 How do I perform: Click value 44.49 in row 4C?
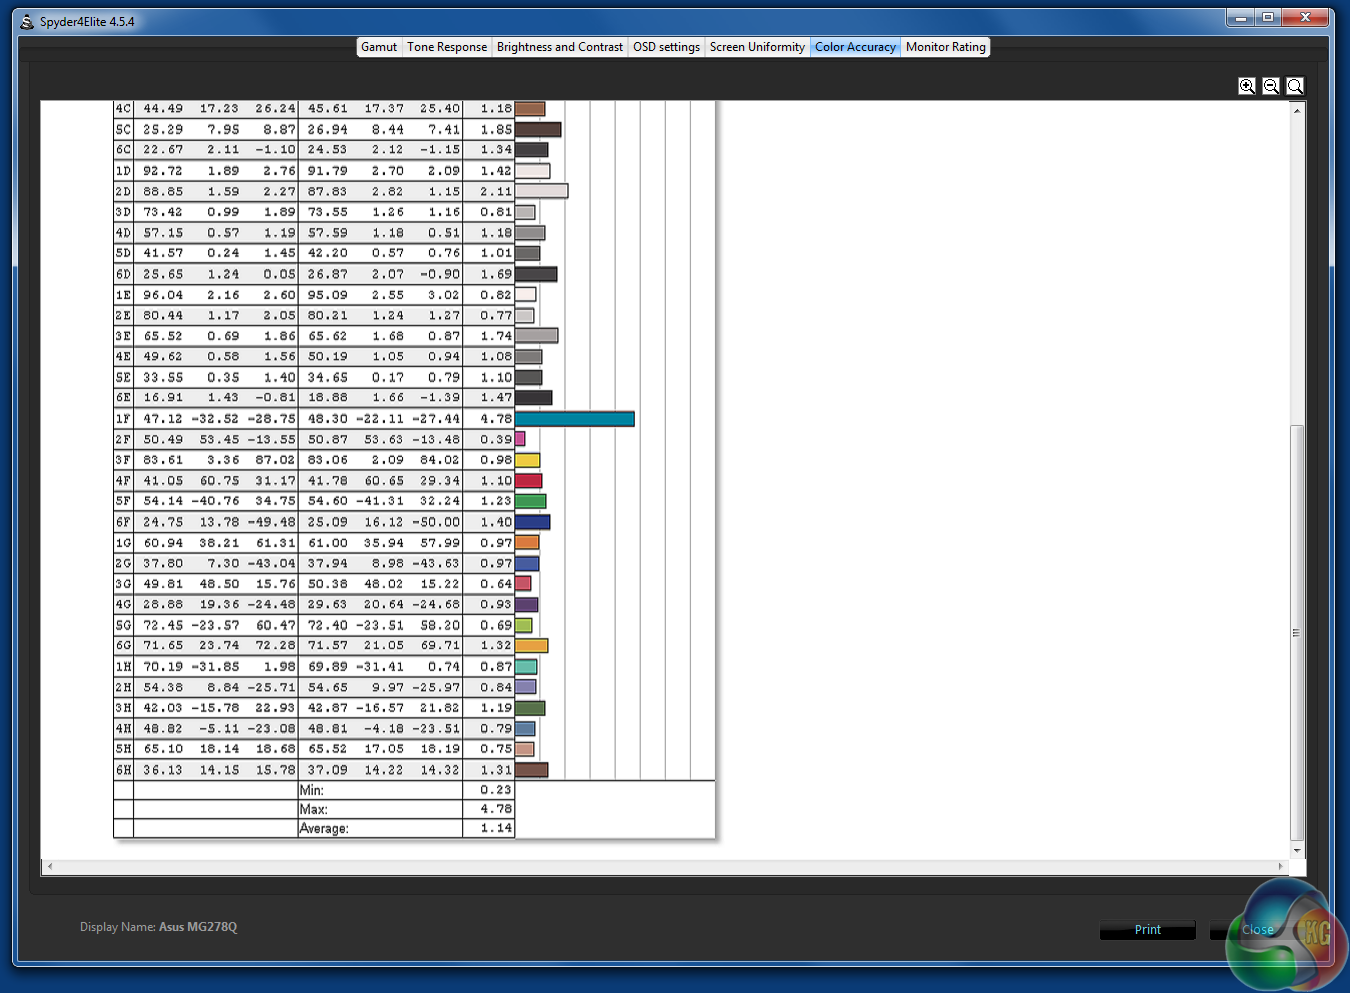click(x=163, y=109)
